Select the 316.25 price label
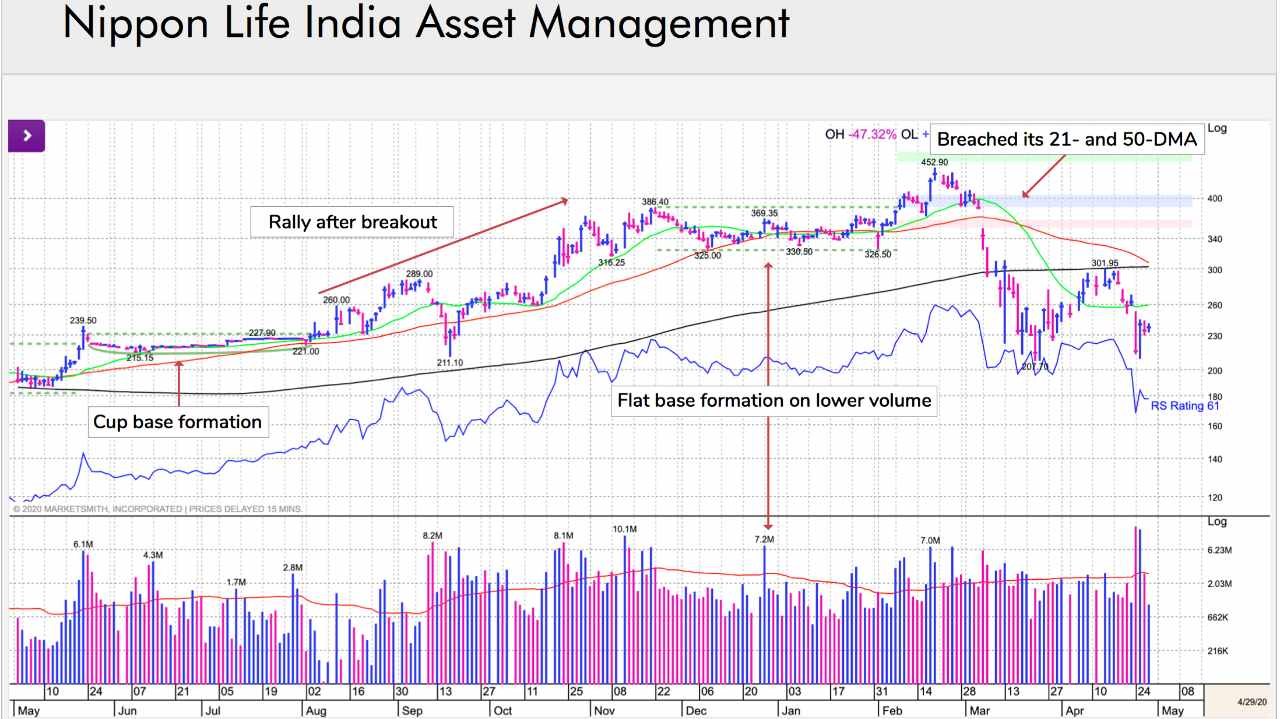Image resolution: width=1280 pixels, height=719 pixels. (x=611, y=262)
